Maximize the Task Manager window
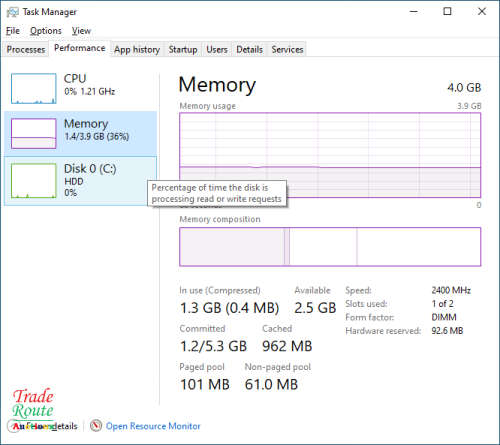Image resolution: width=500 pixels, height=445 pixels. (x=447, y=12)
